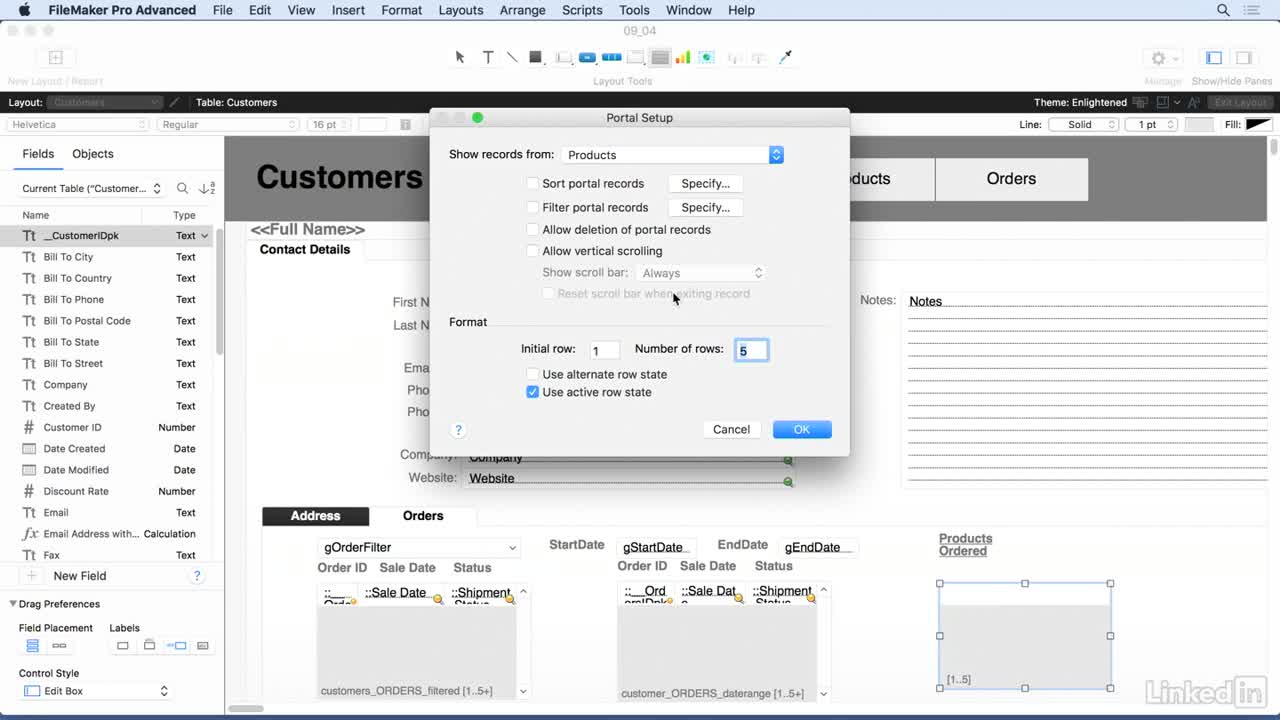This screenshot has height=720, width=1280.
Task: Open the Helvetica font dropdown
Action: pyautogui.click(x=78, y=125)
